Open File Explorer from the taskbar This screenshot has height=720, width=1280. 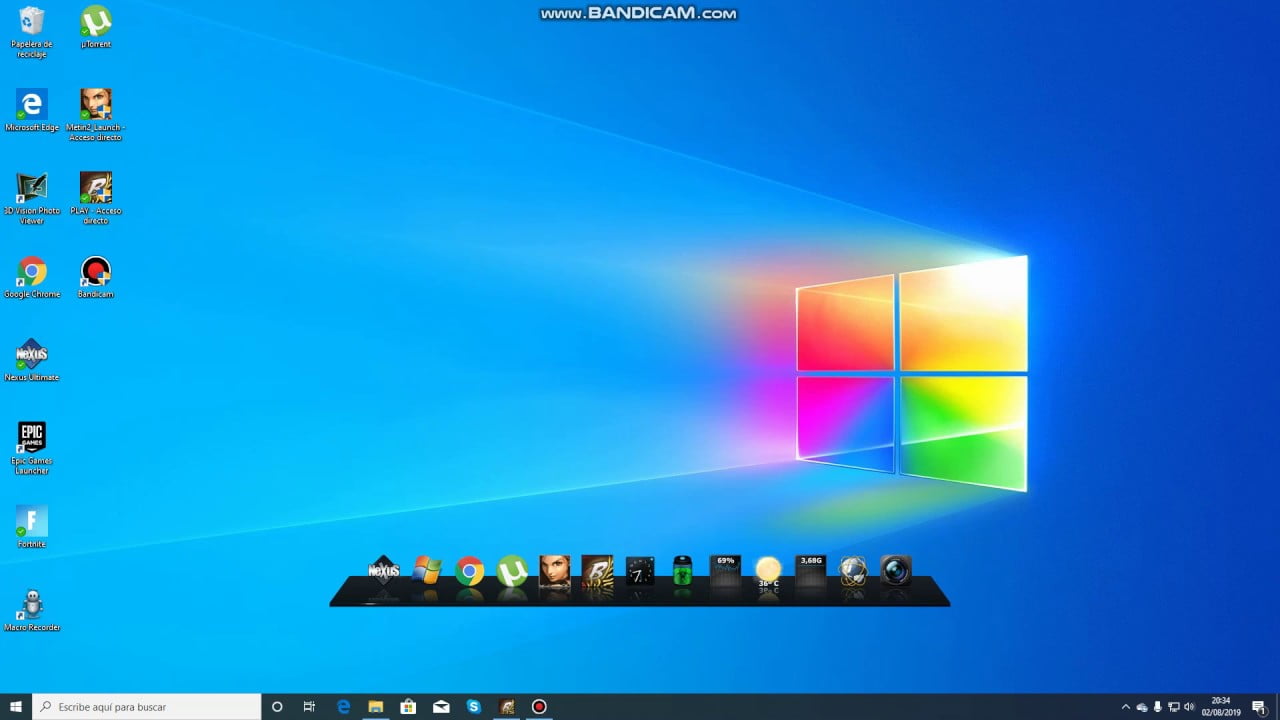coord(376,707)
